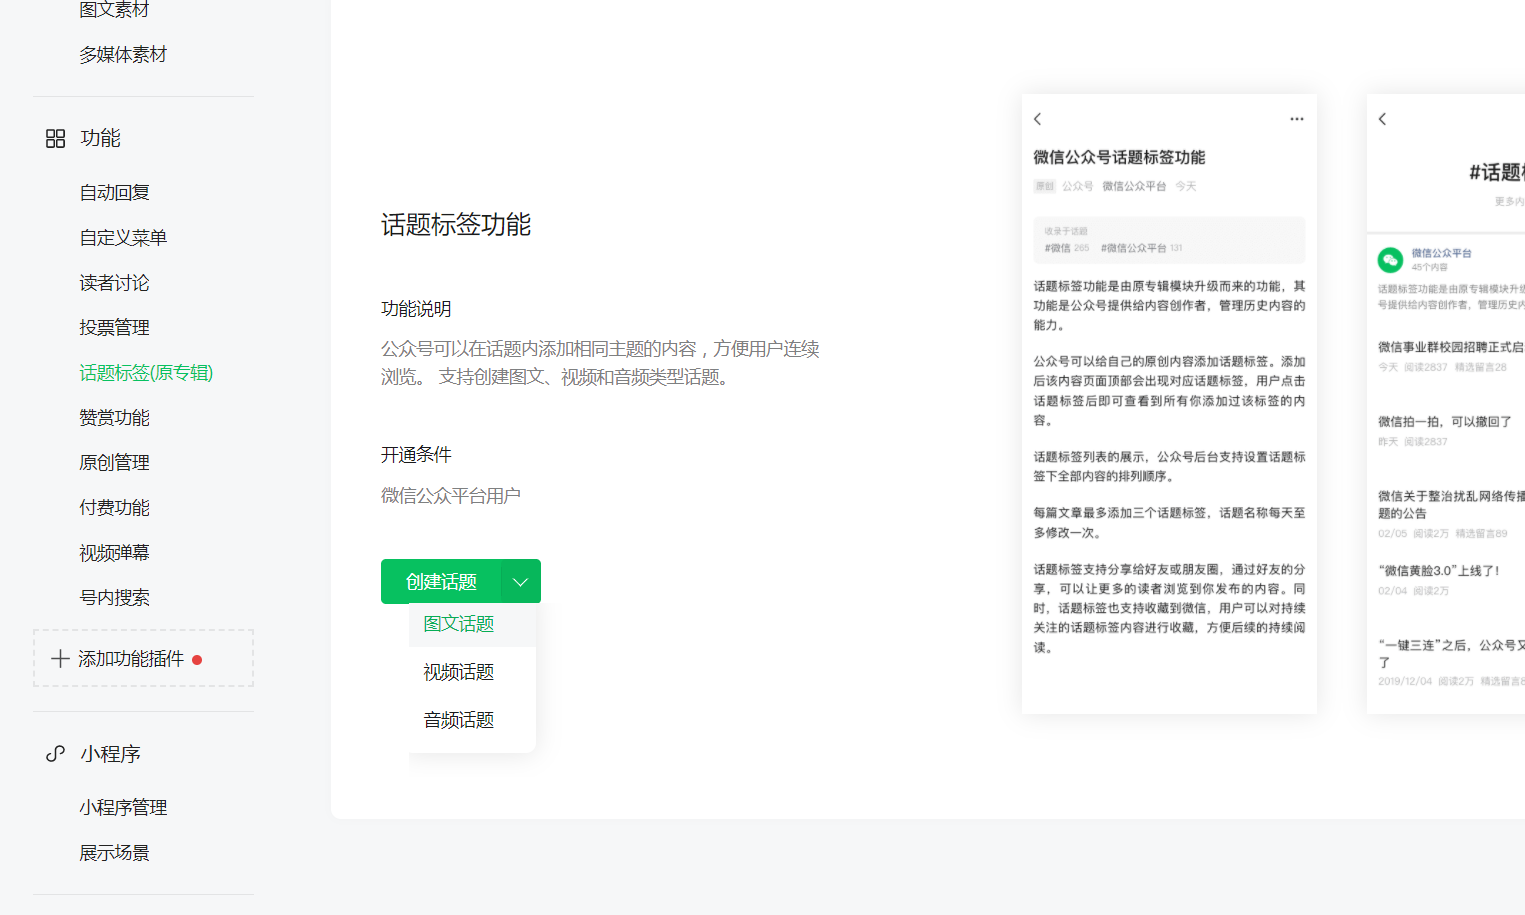Open 小程序管理 in the sidebar
Viewport: 1525px width, 915px height.
pos(124,808)
